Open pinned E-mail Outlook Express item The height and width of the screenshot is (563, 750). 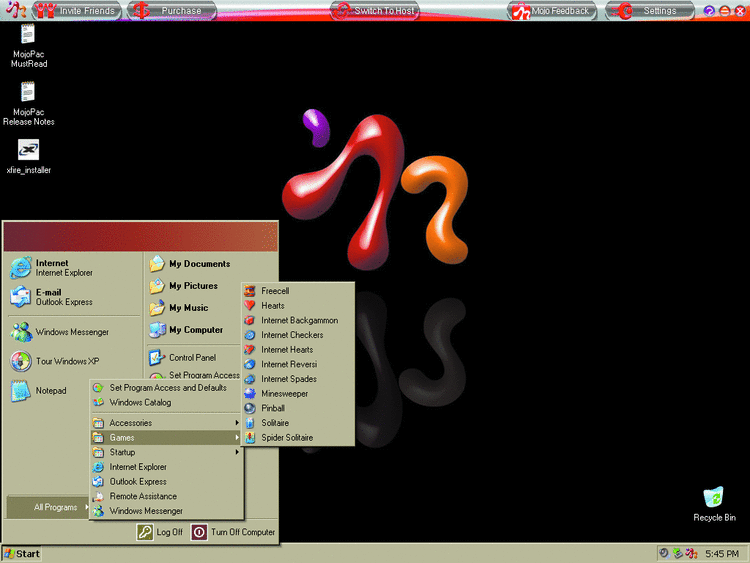(74, 297)
